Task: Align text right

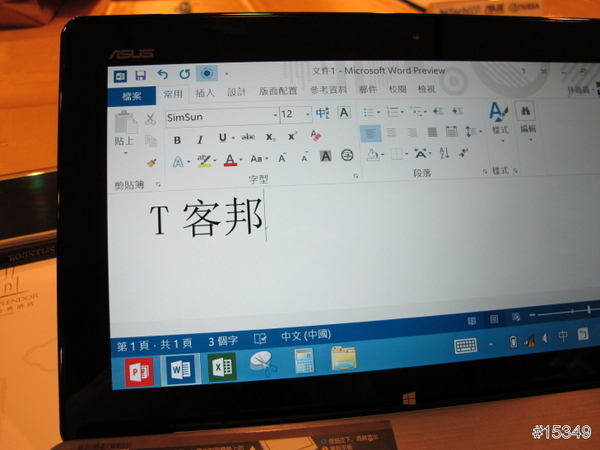Action: 412,132
